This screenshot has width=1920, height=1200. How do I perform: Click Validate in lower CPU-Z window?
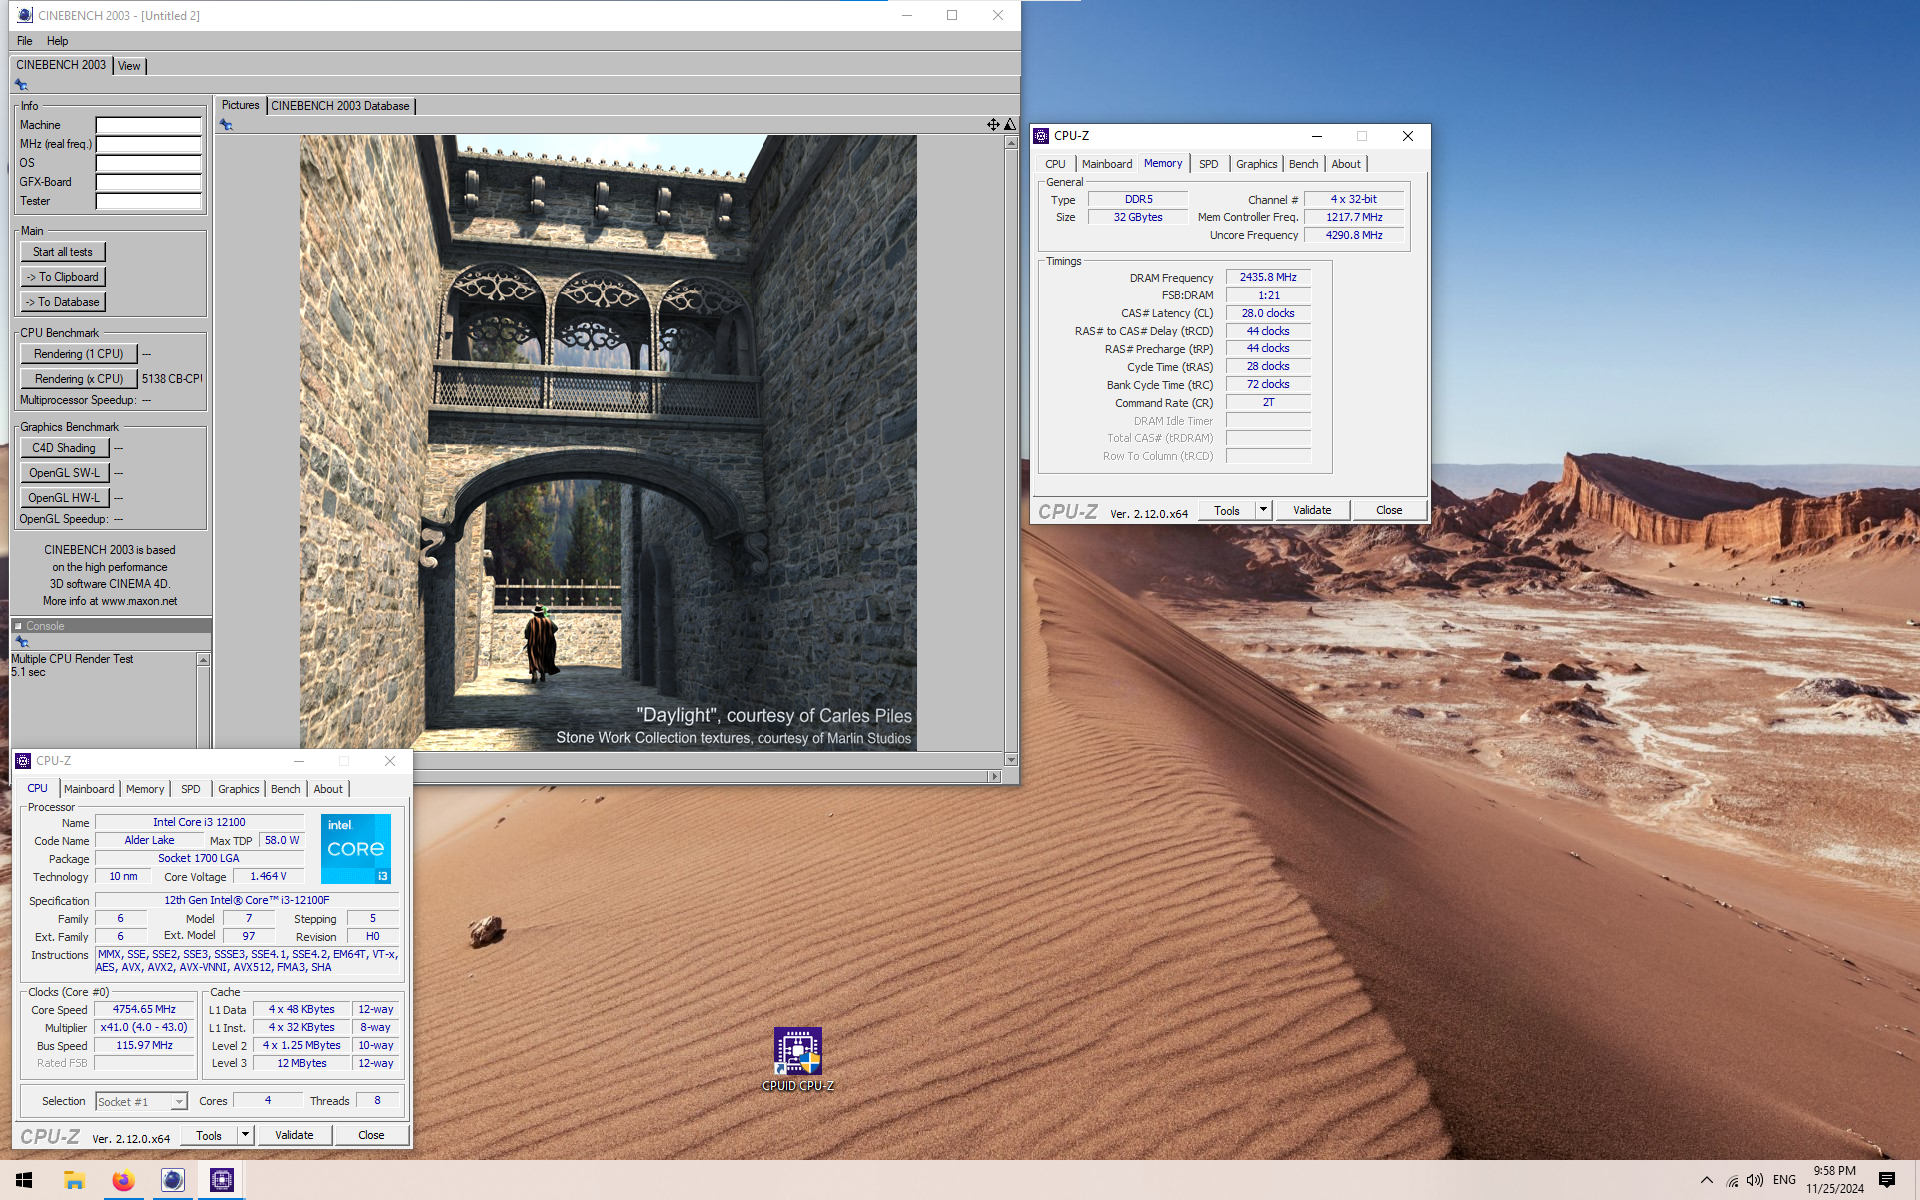(294, 1135)
